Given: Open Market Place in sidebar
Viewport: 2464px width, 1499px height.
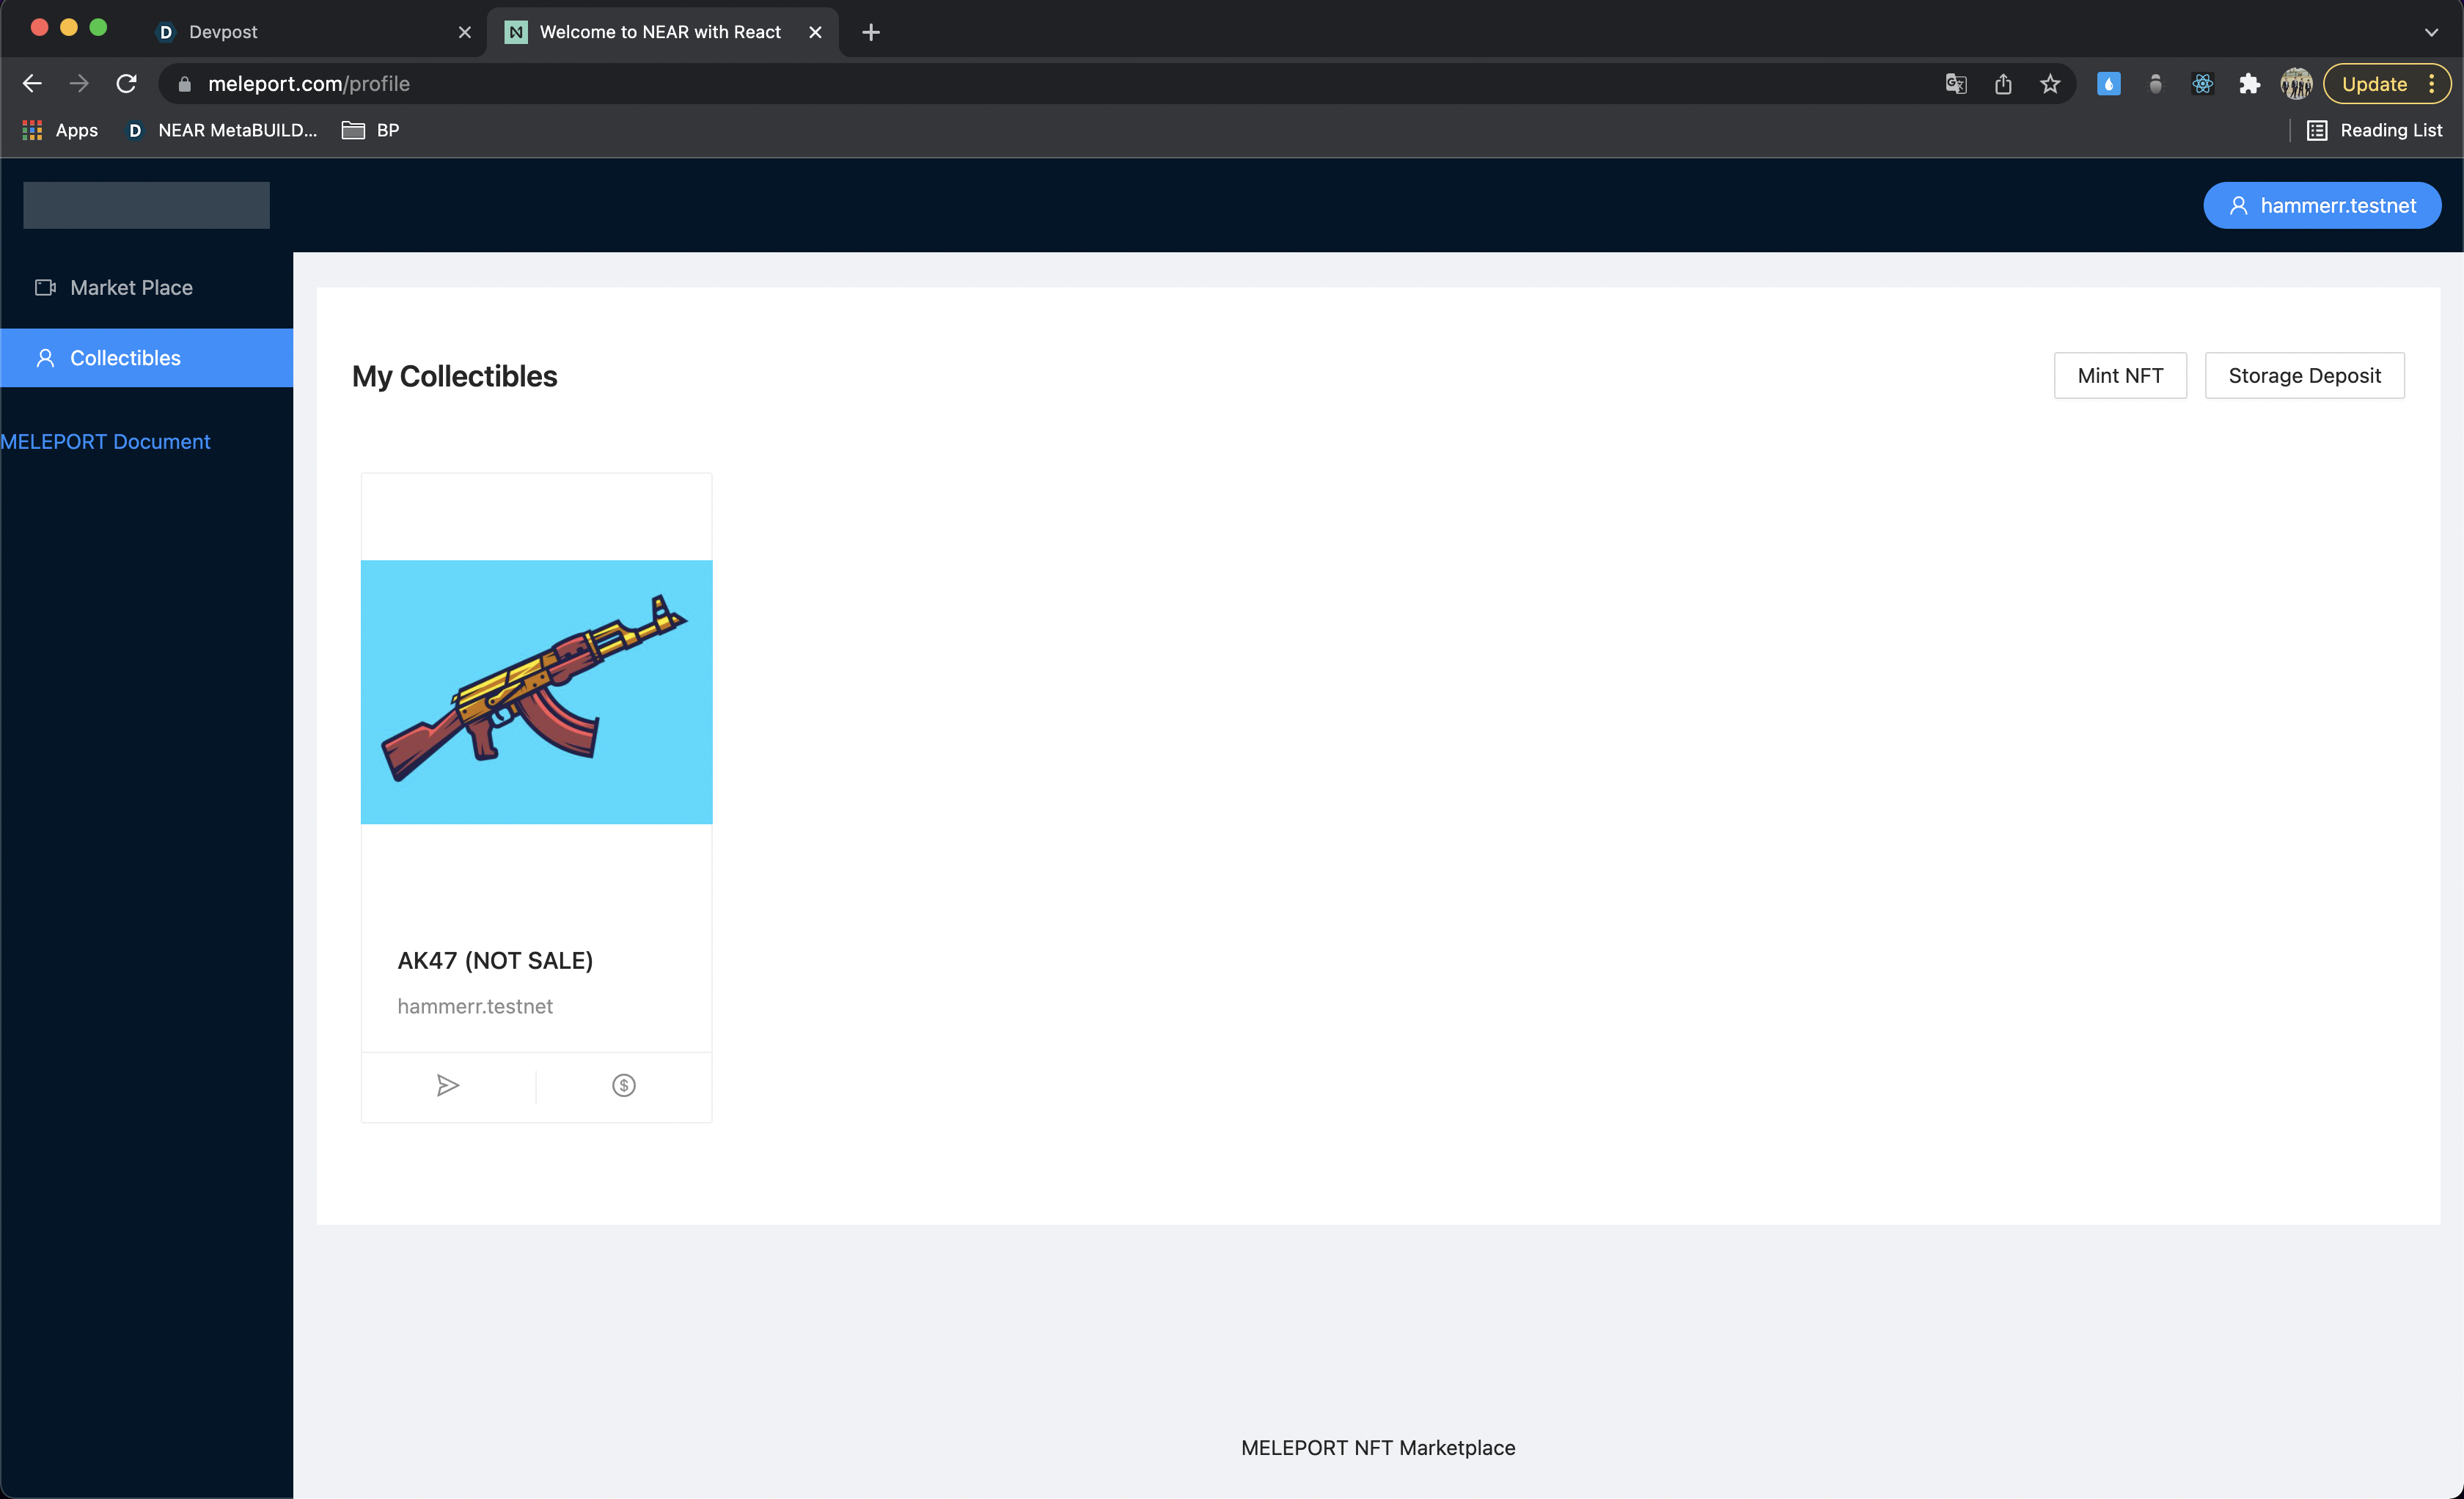Looking at the screenshot, I should coord(131,288).
